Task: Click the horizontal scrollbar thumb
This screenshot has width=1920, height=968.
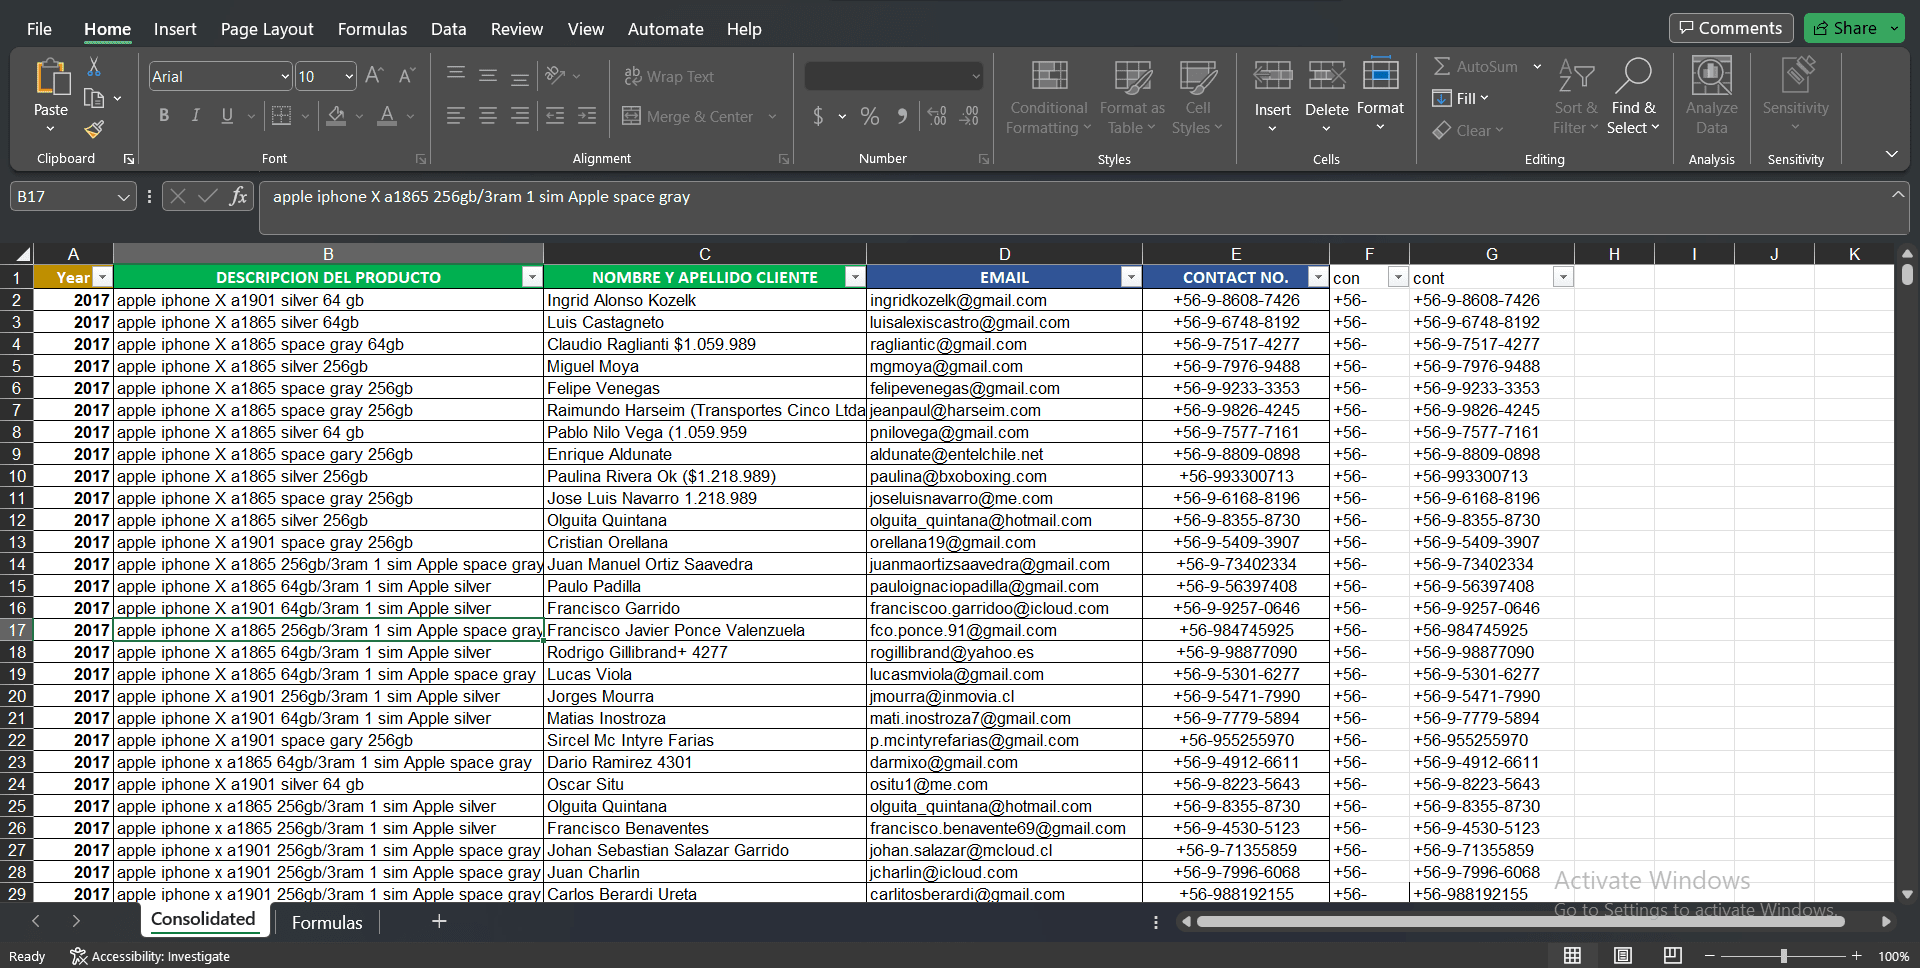Action: 1520,921
